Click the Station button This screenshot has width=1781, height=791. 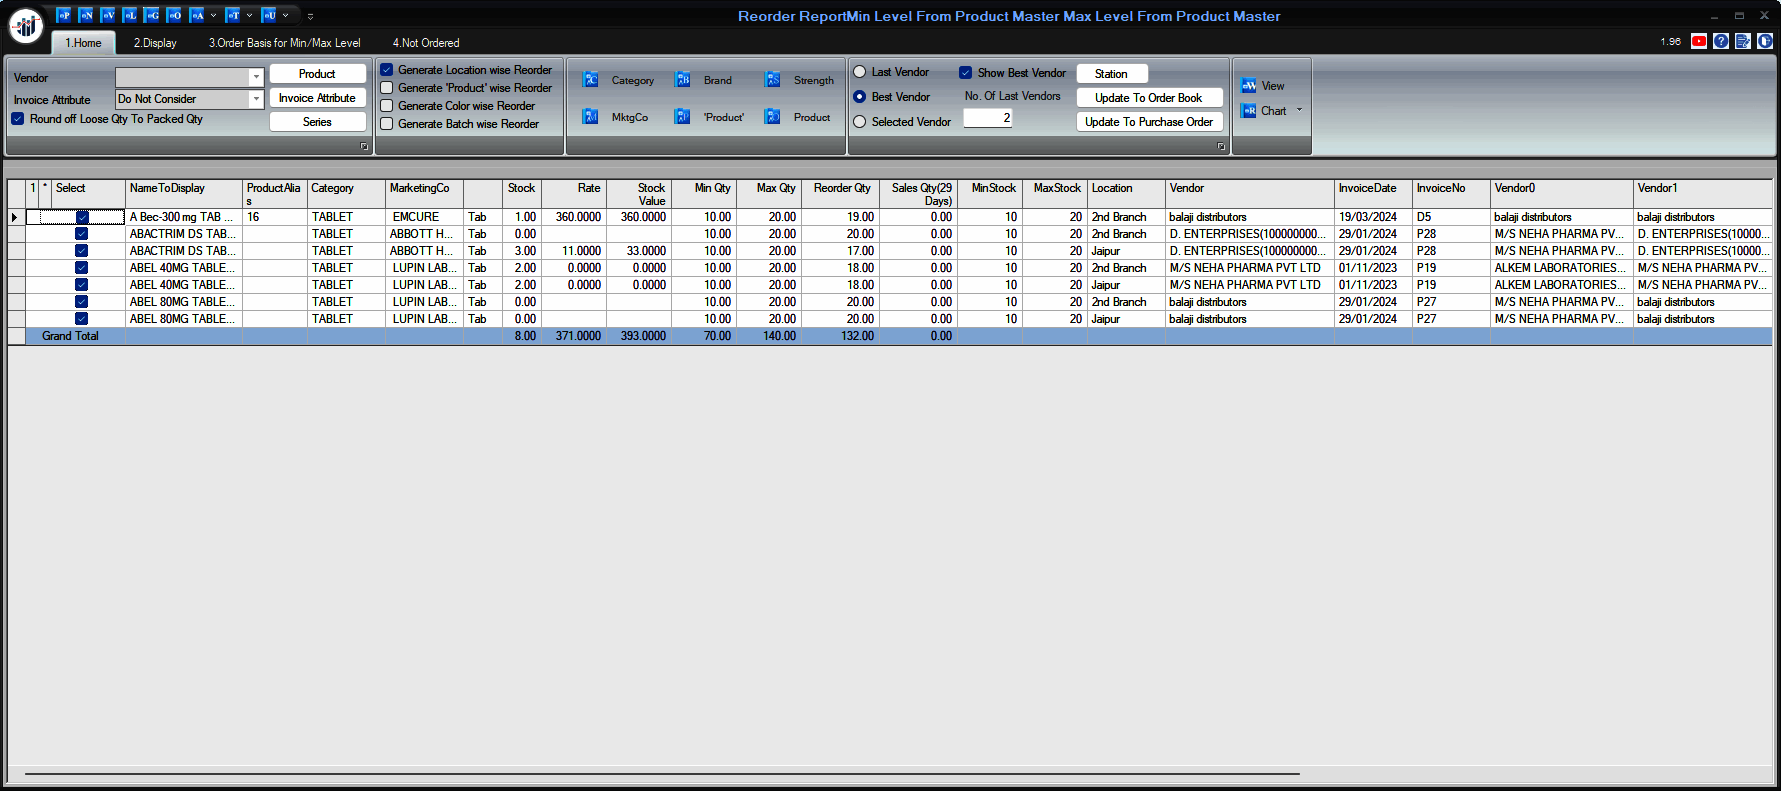tap(1111, 74)
